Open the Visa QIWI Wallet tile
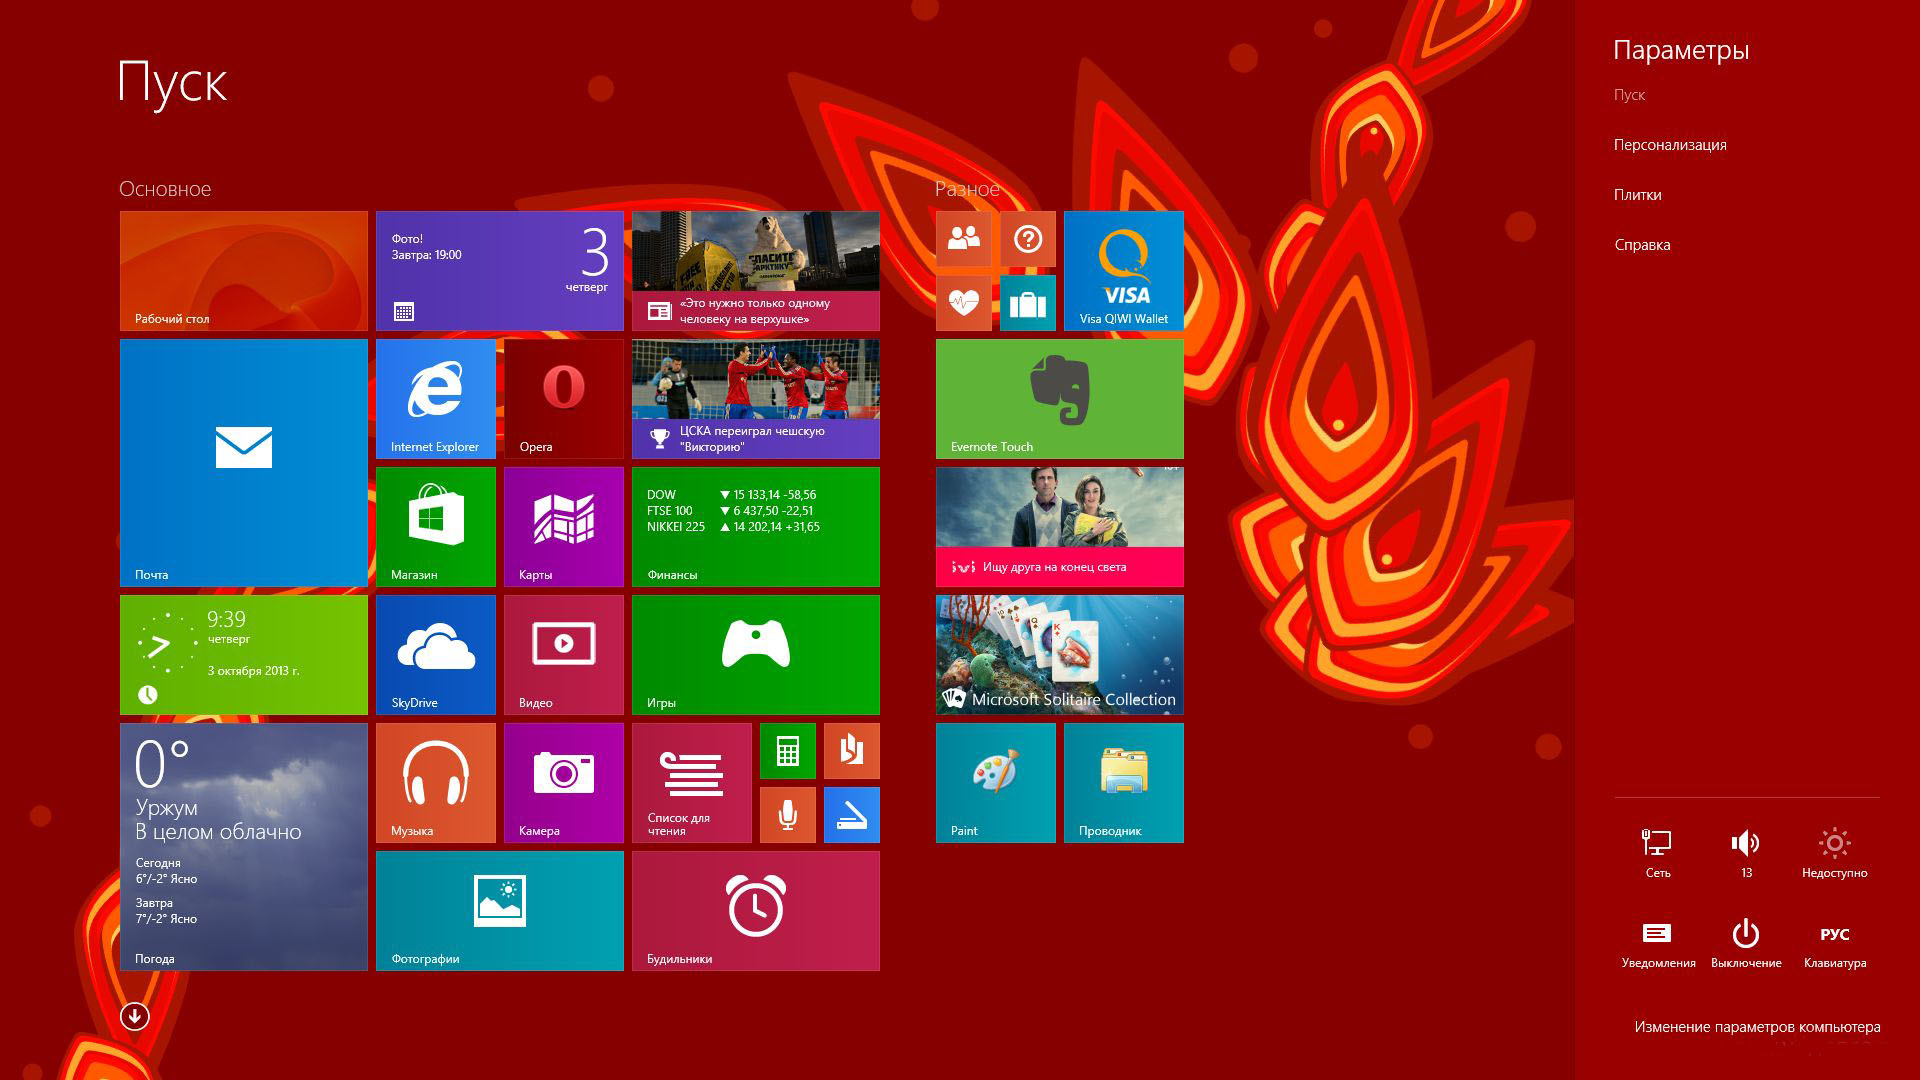Screen dimensions: 1920x1080 tap(1123, 270)
